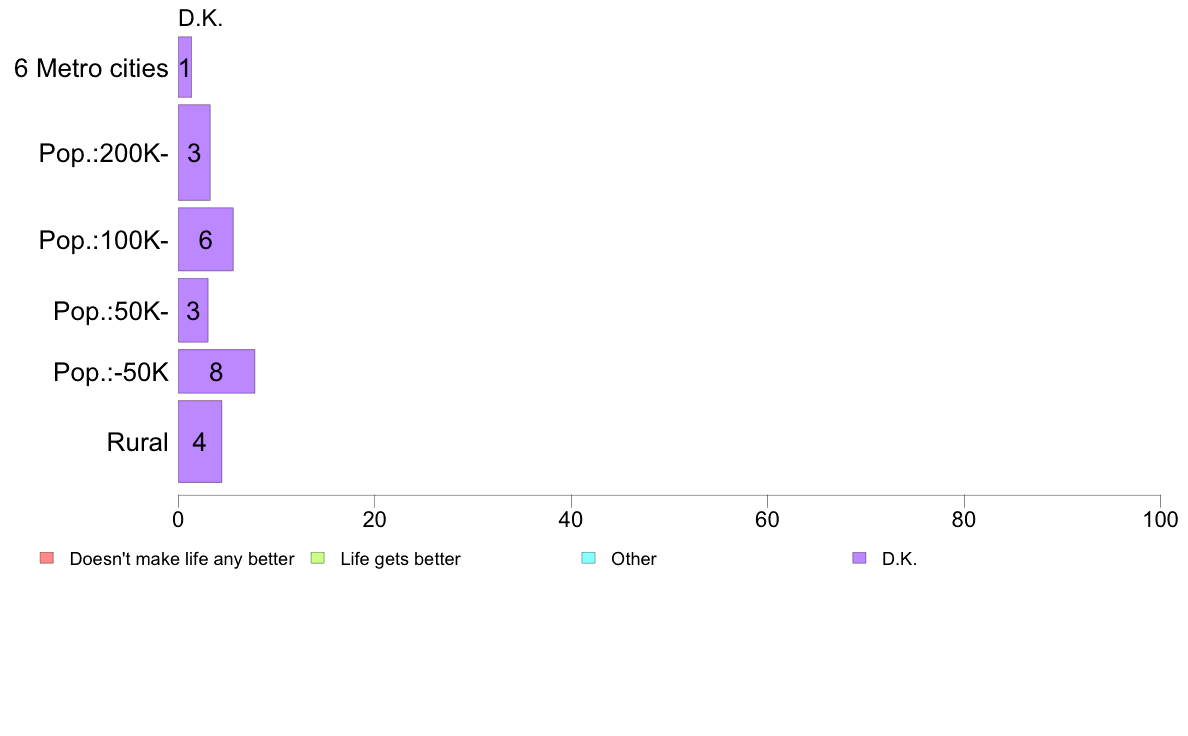This screenshot has height=736, width=1188.
Task: Select the "Pop.:50K-" bar showing 3
Action: click(193, 310)
